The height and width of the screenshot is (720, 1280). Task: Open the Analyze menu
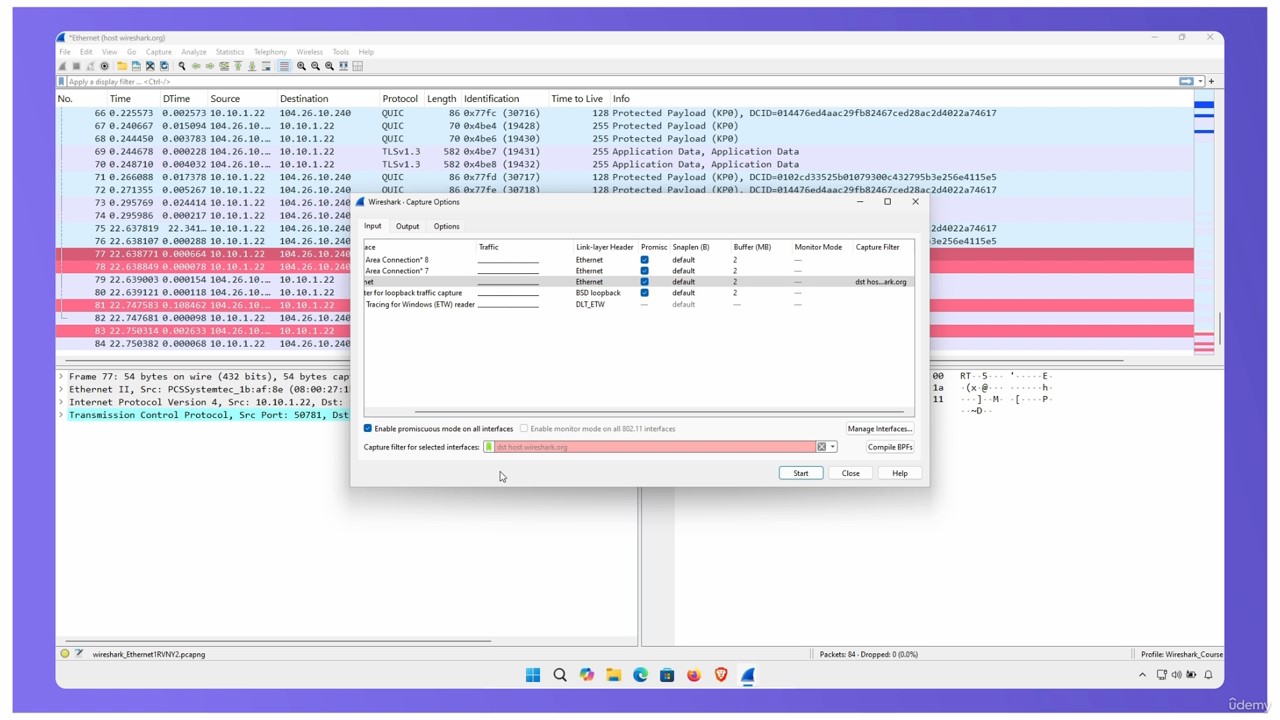[194, 52]
